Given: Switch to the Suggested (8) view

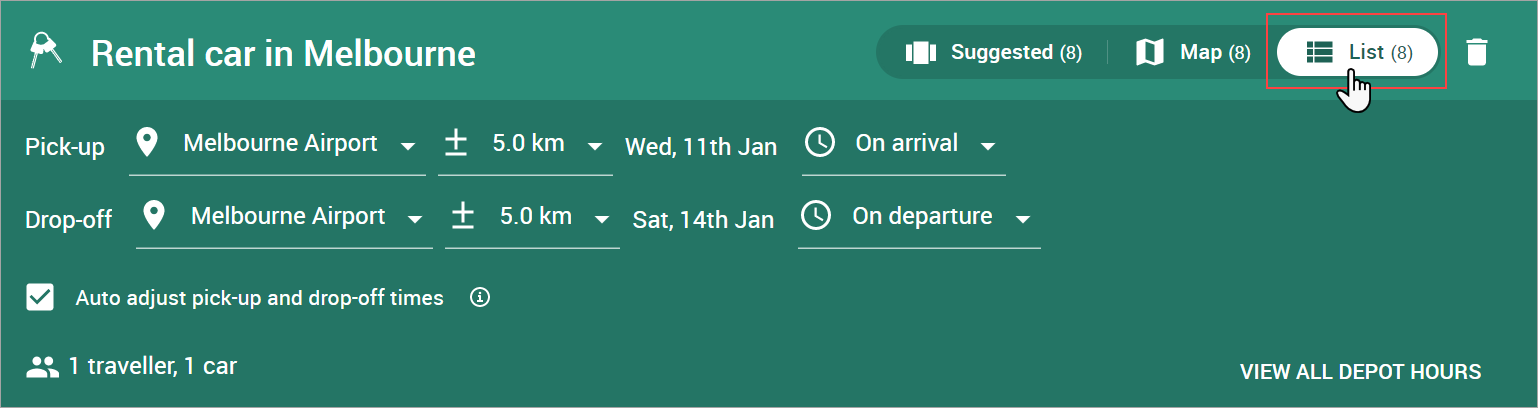Looking at the screenshot, I should [x=993, y=52].
